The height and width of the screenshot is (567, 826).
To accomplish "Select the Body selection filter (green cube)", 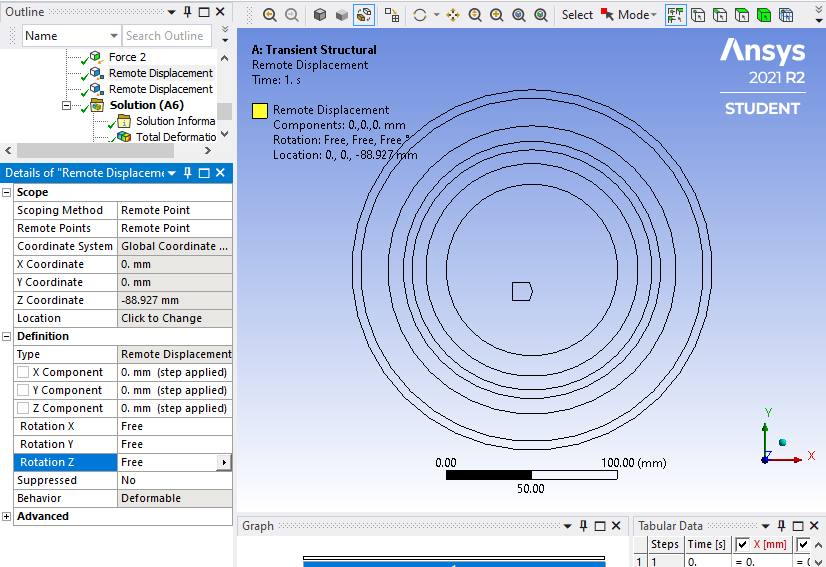I will click(763, 15).
